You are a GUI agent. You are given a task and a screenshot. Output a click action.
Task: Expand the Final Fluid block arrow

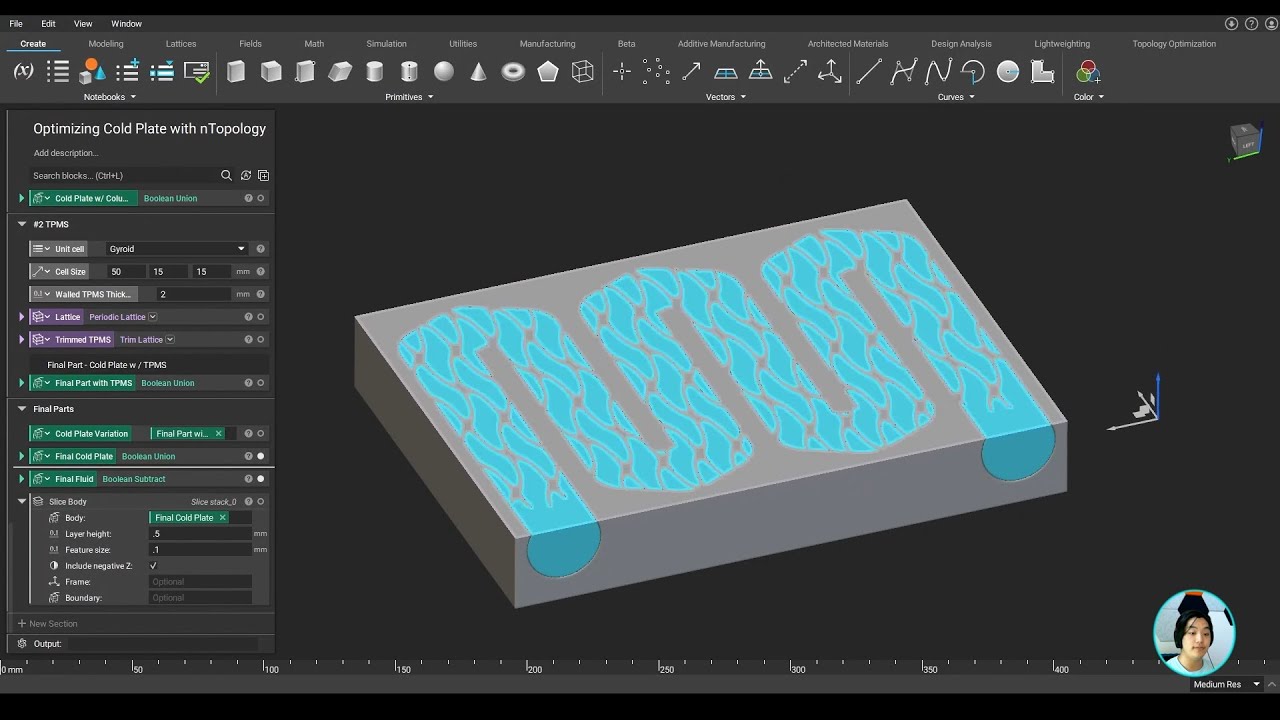[x=22, y=479]
